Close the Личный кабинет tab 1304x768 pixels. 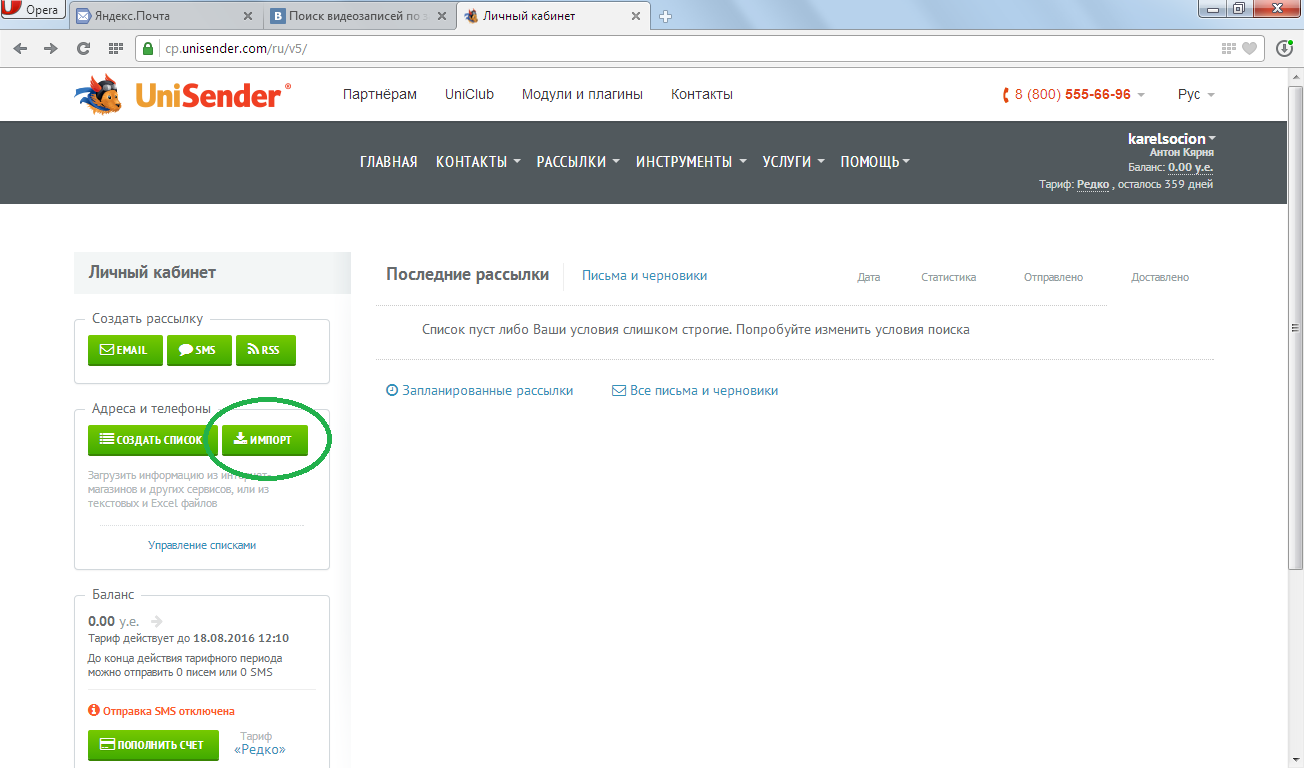[x=638, y=16]
